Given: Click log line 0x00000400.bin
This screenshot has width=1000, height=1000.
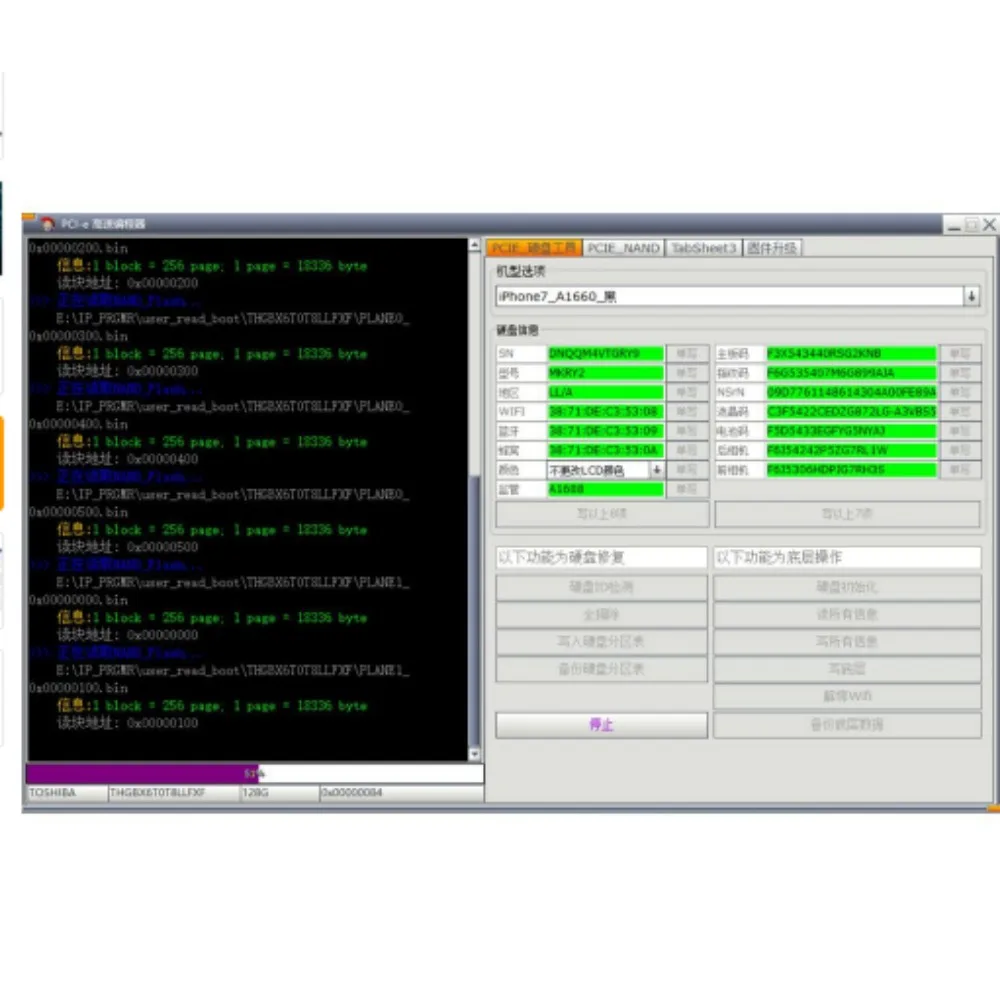Looking at the screenshot, I should coord(78,424).
